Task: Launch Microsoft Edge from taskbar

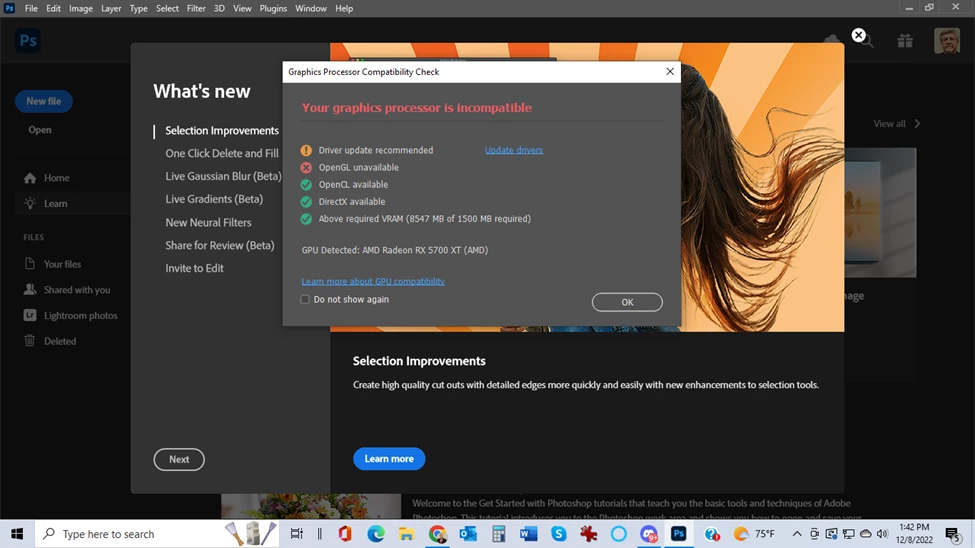Action: coord(376,534)
